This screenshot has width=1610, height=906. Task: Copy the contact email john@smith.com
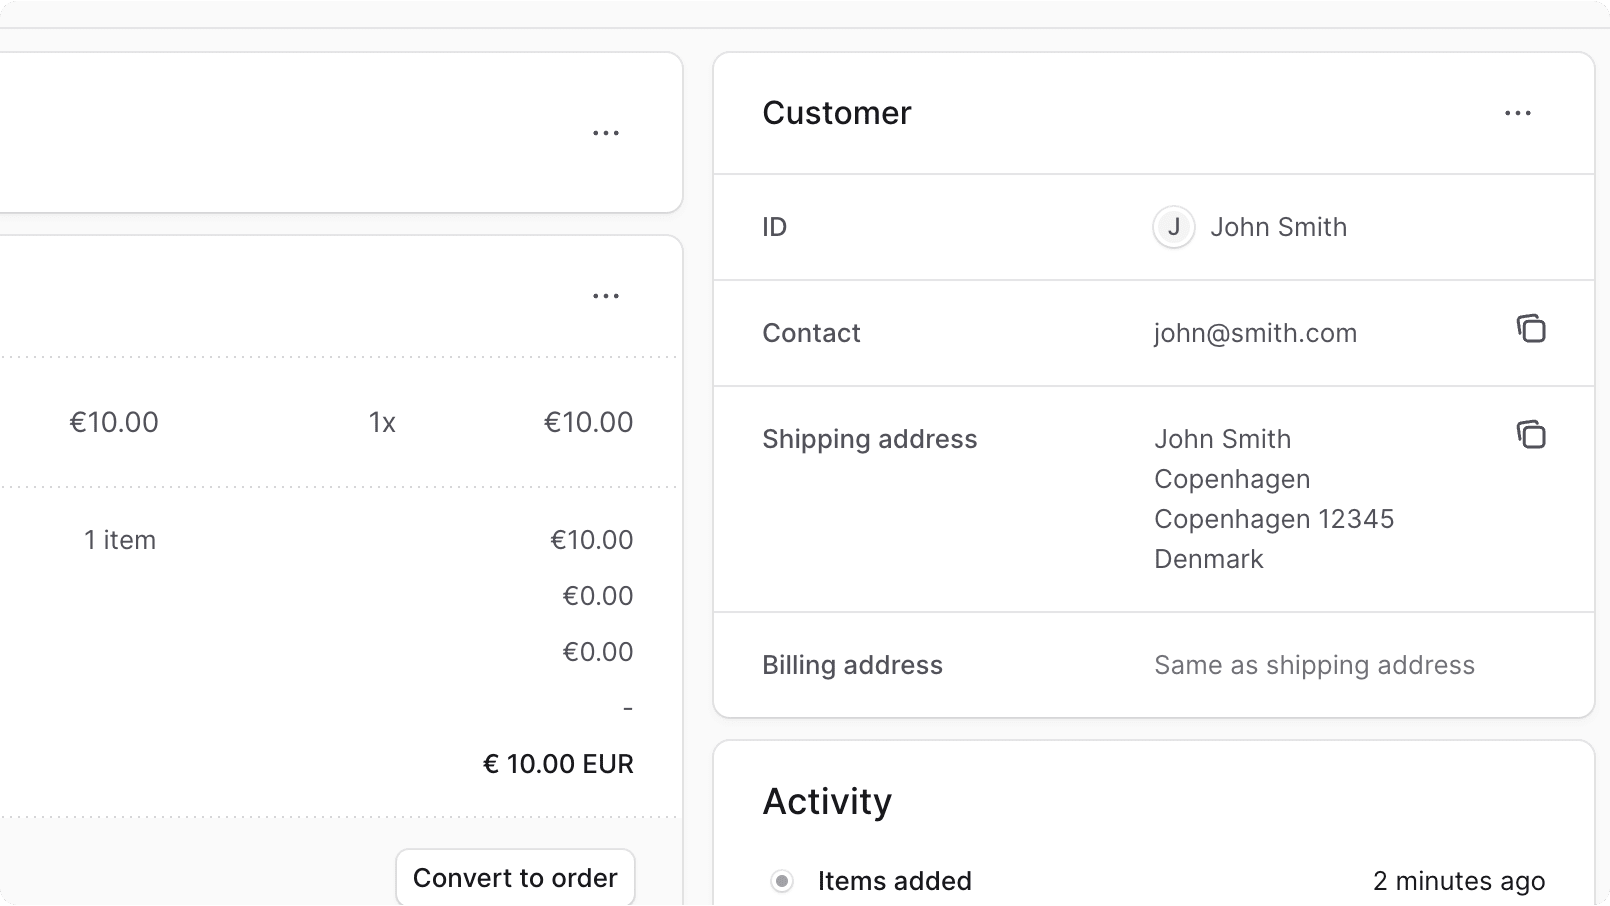click(1532, 329)
